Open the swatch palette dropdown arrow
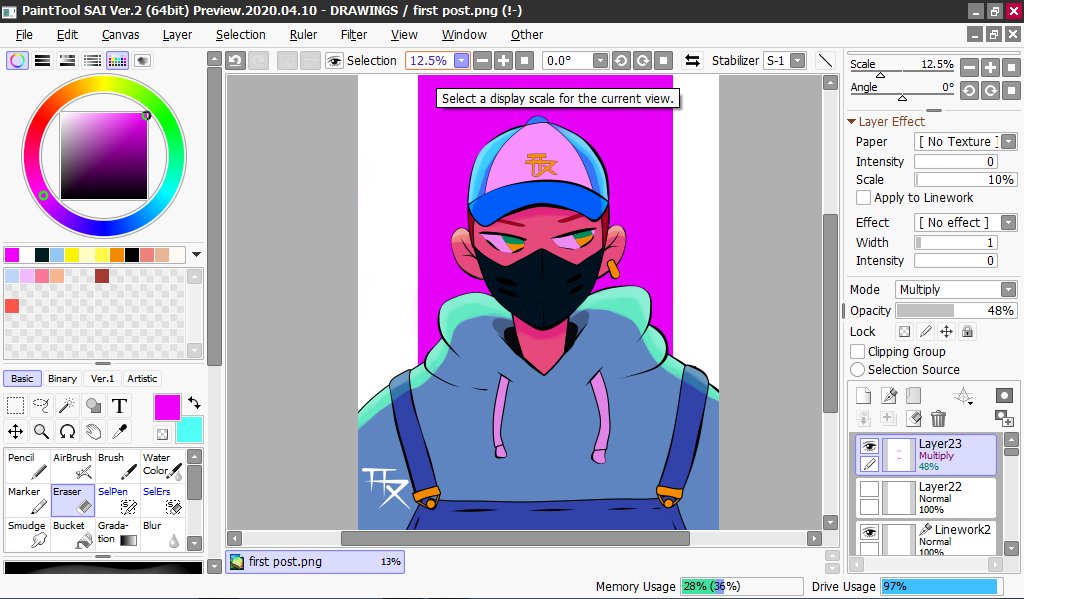The image size is (1065, 599). pos(196,255)
